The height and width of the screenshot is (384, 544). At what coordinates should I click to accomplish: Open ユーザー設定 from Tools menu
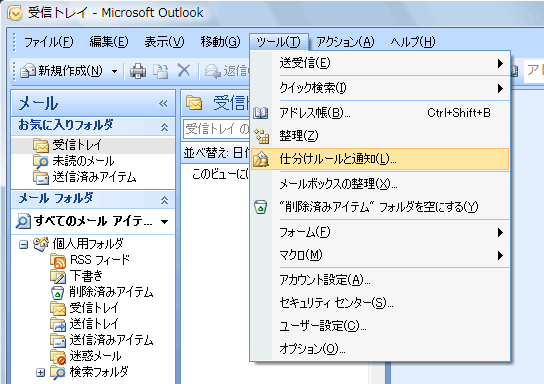[381, 326]
